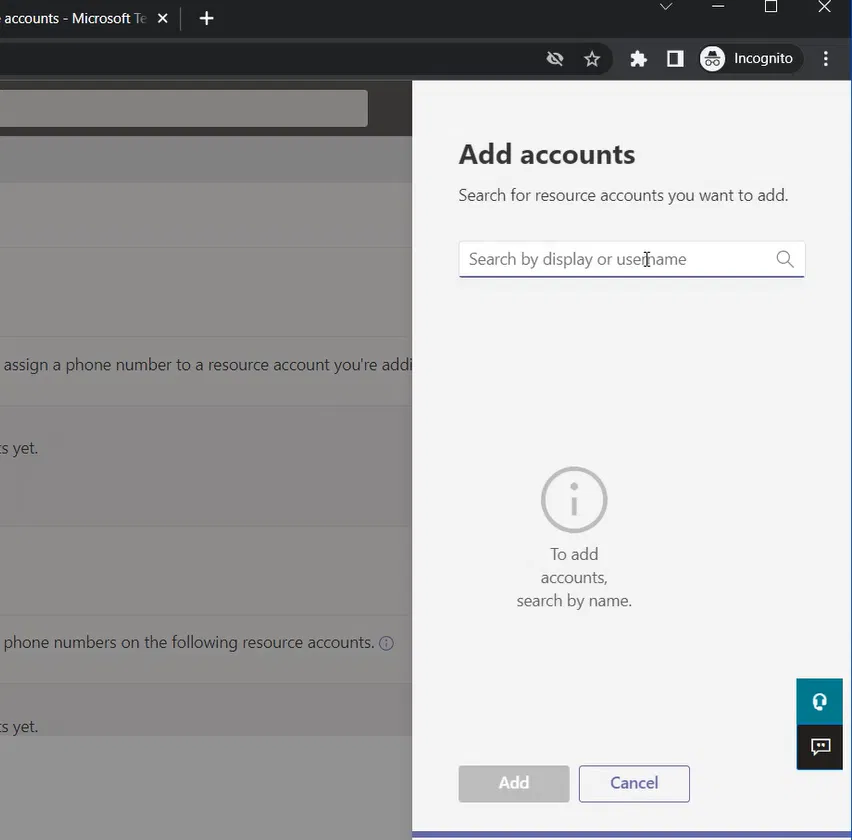Click the dimmed search bar behind the panel

[180, 108]
